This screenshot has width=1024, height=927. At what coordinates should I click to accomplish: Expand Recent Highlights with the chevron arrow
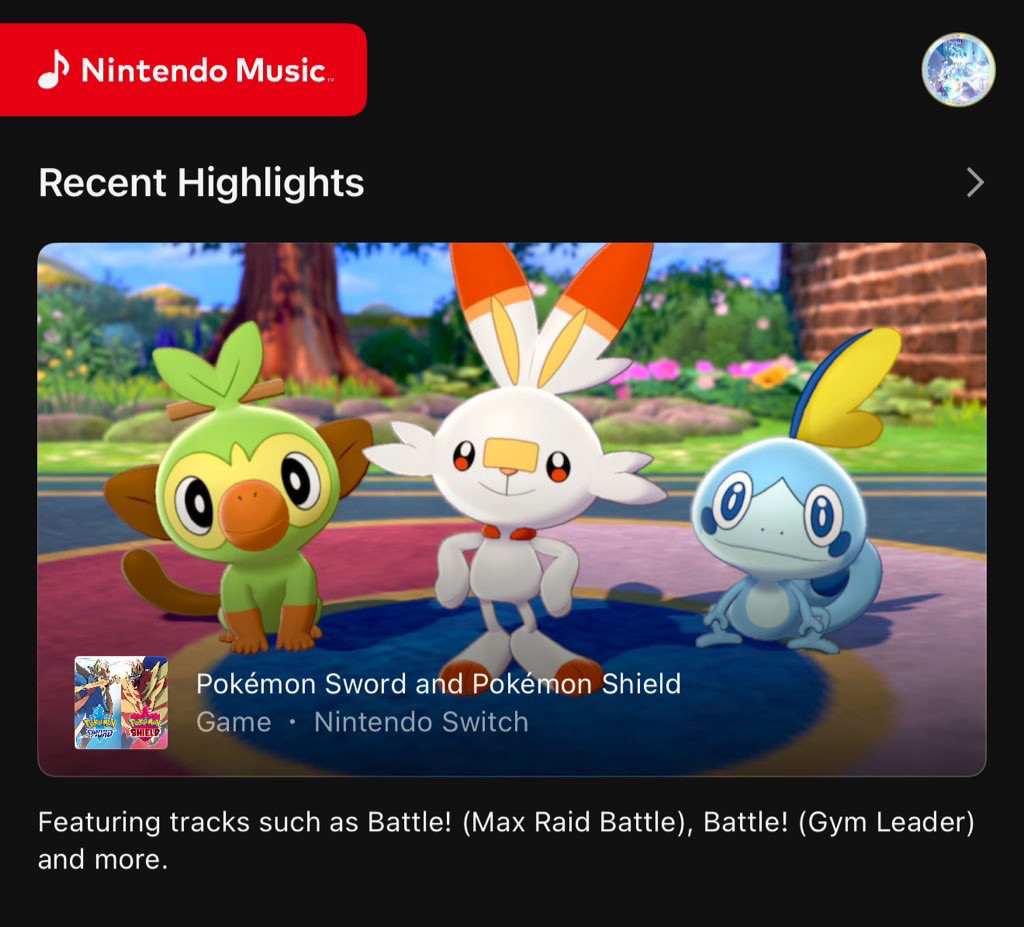click(974, 182)
